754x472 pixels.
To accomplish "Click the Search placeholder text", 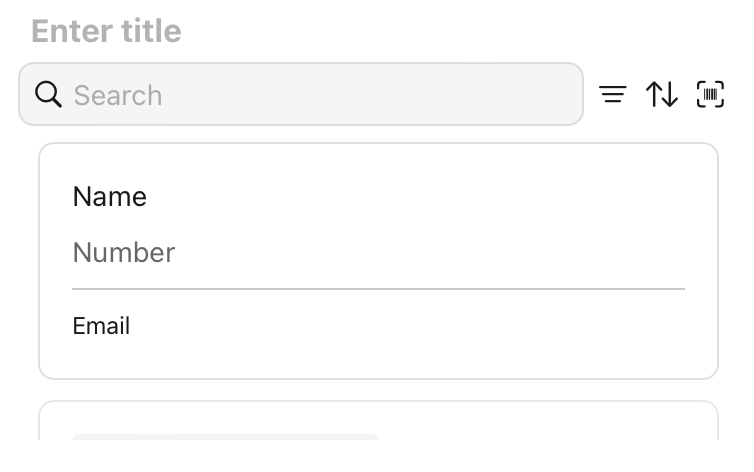I will pyautogui.click(x=118, y=95).
